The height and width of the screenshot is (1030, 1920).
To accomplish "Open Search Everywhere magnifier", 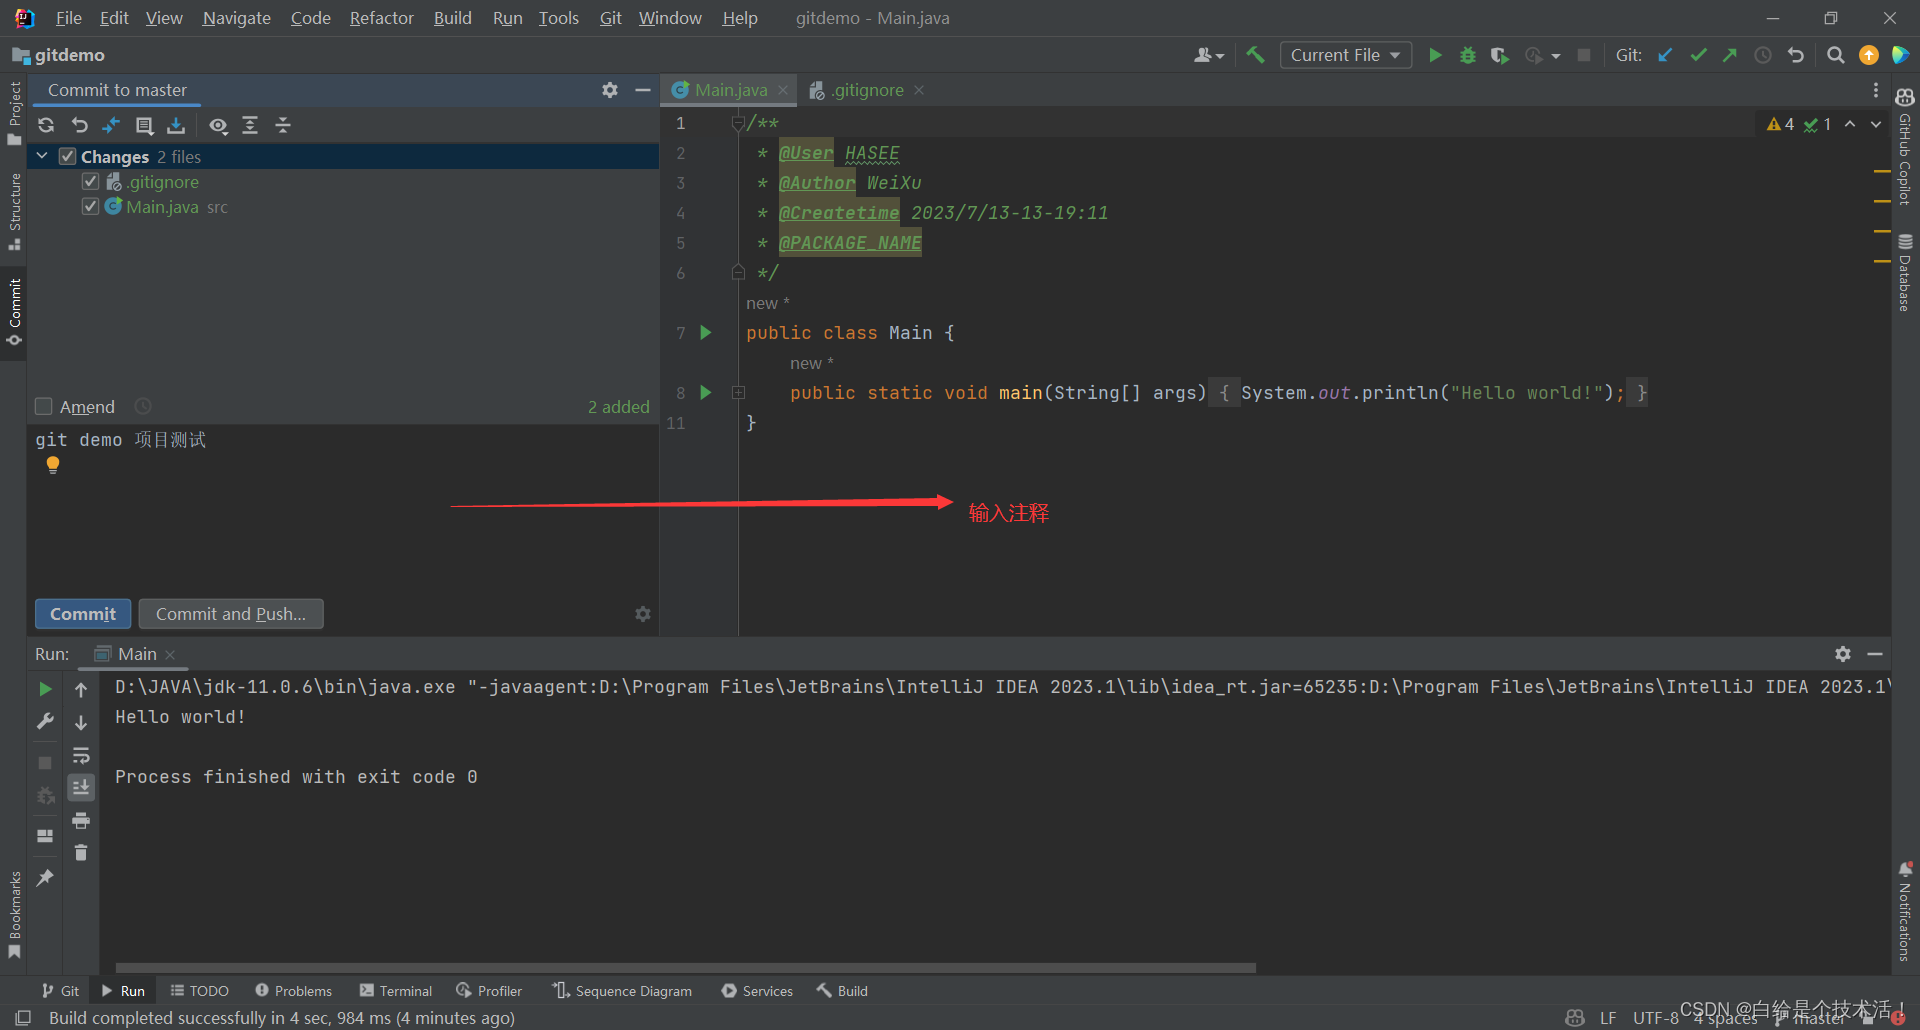I will pyautogui.click(x=1836, y=55).
